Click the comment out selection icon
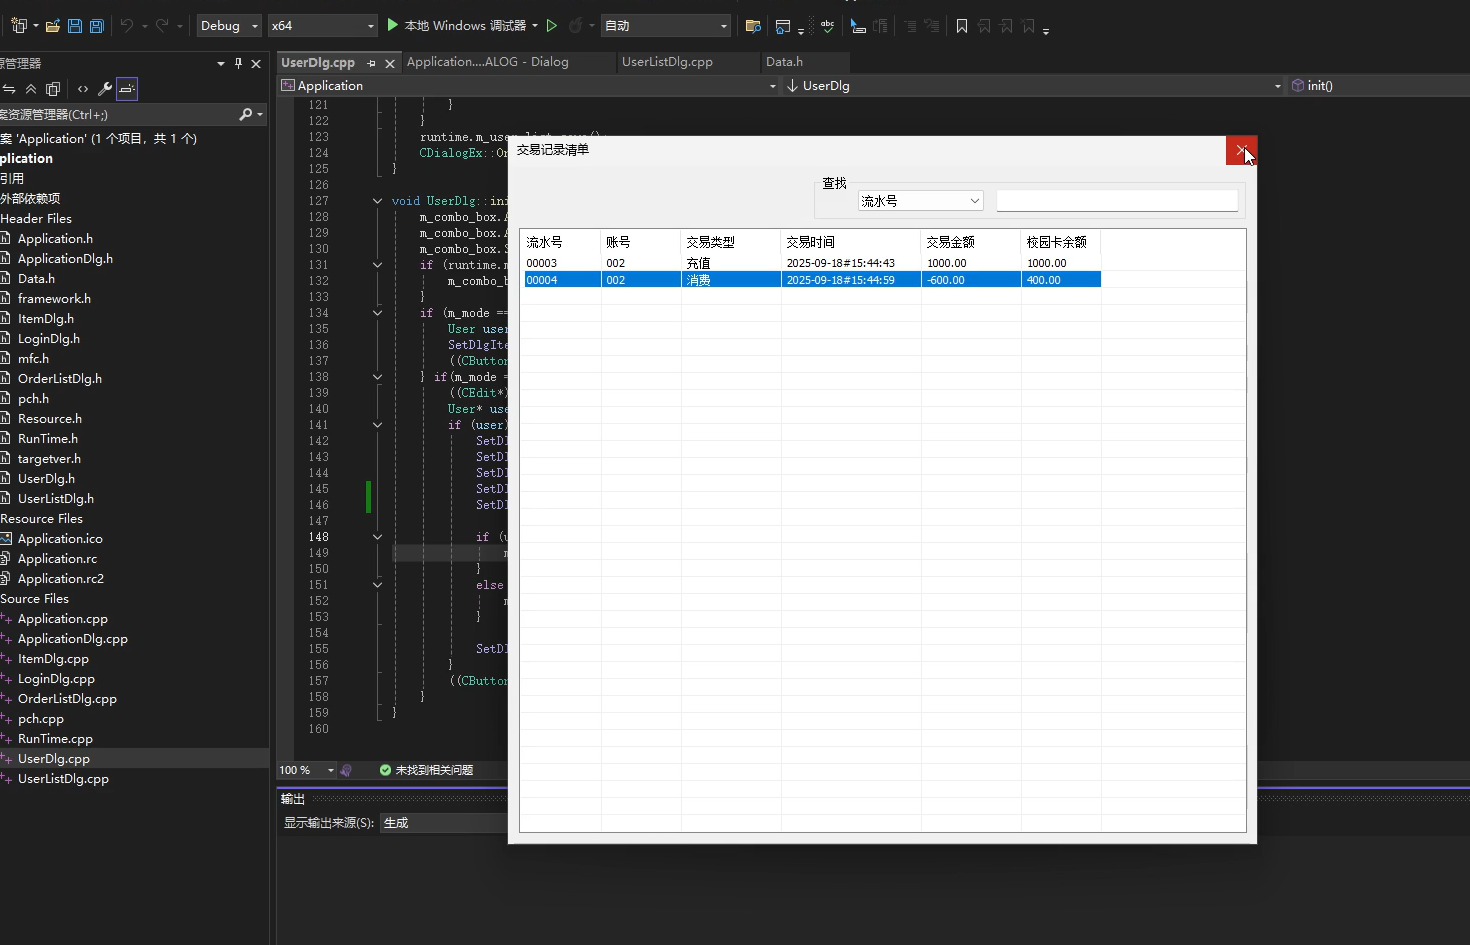Image resolution: width=1470 pixels, height=945 pixels. [910, 26]
